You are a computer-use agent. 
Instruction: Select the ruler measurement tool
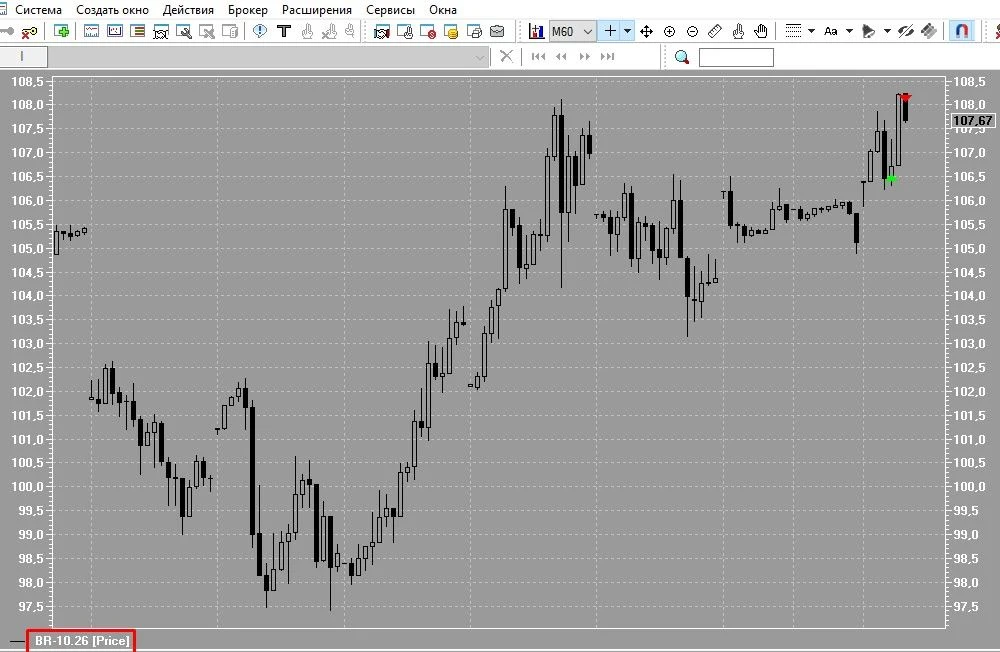click(x=715, y=31)
